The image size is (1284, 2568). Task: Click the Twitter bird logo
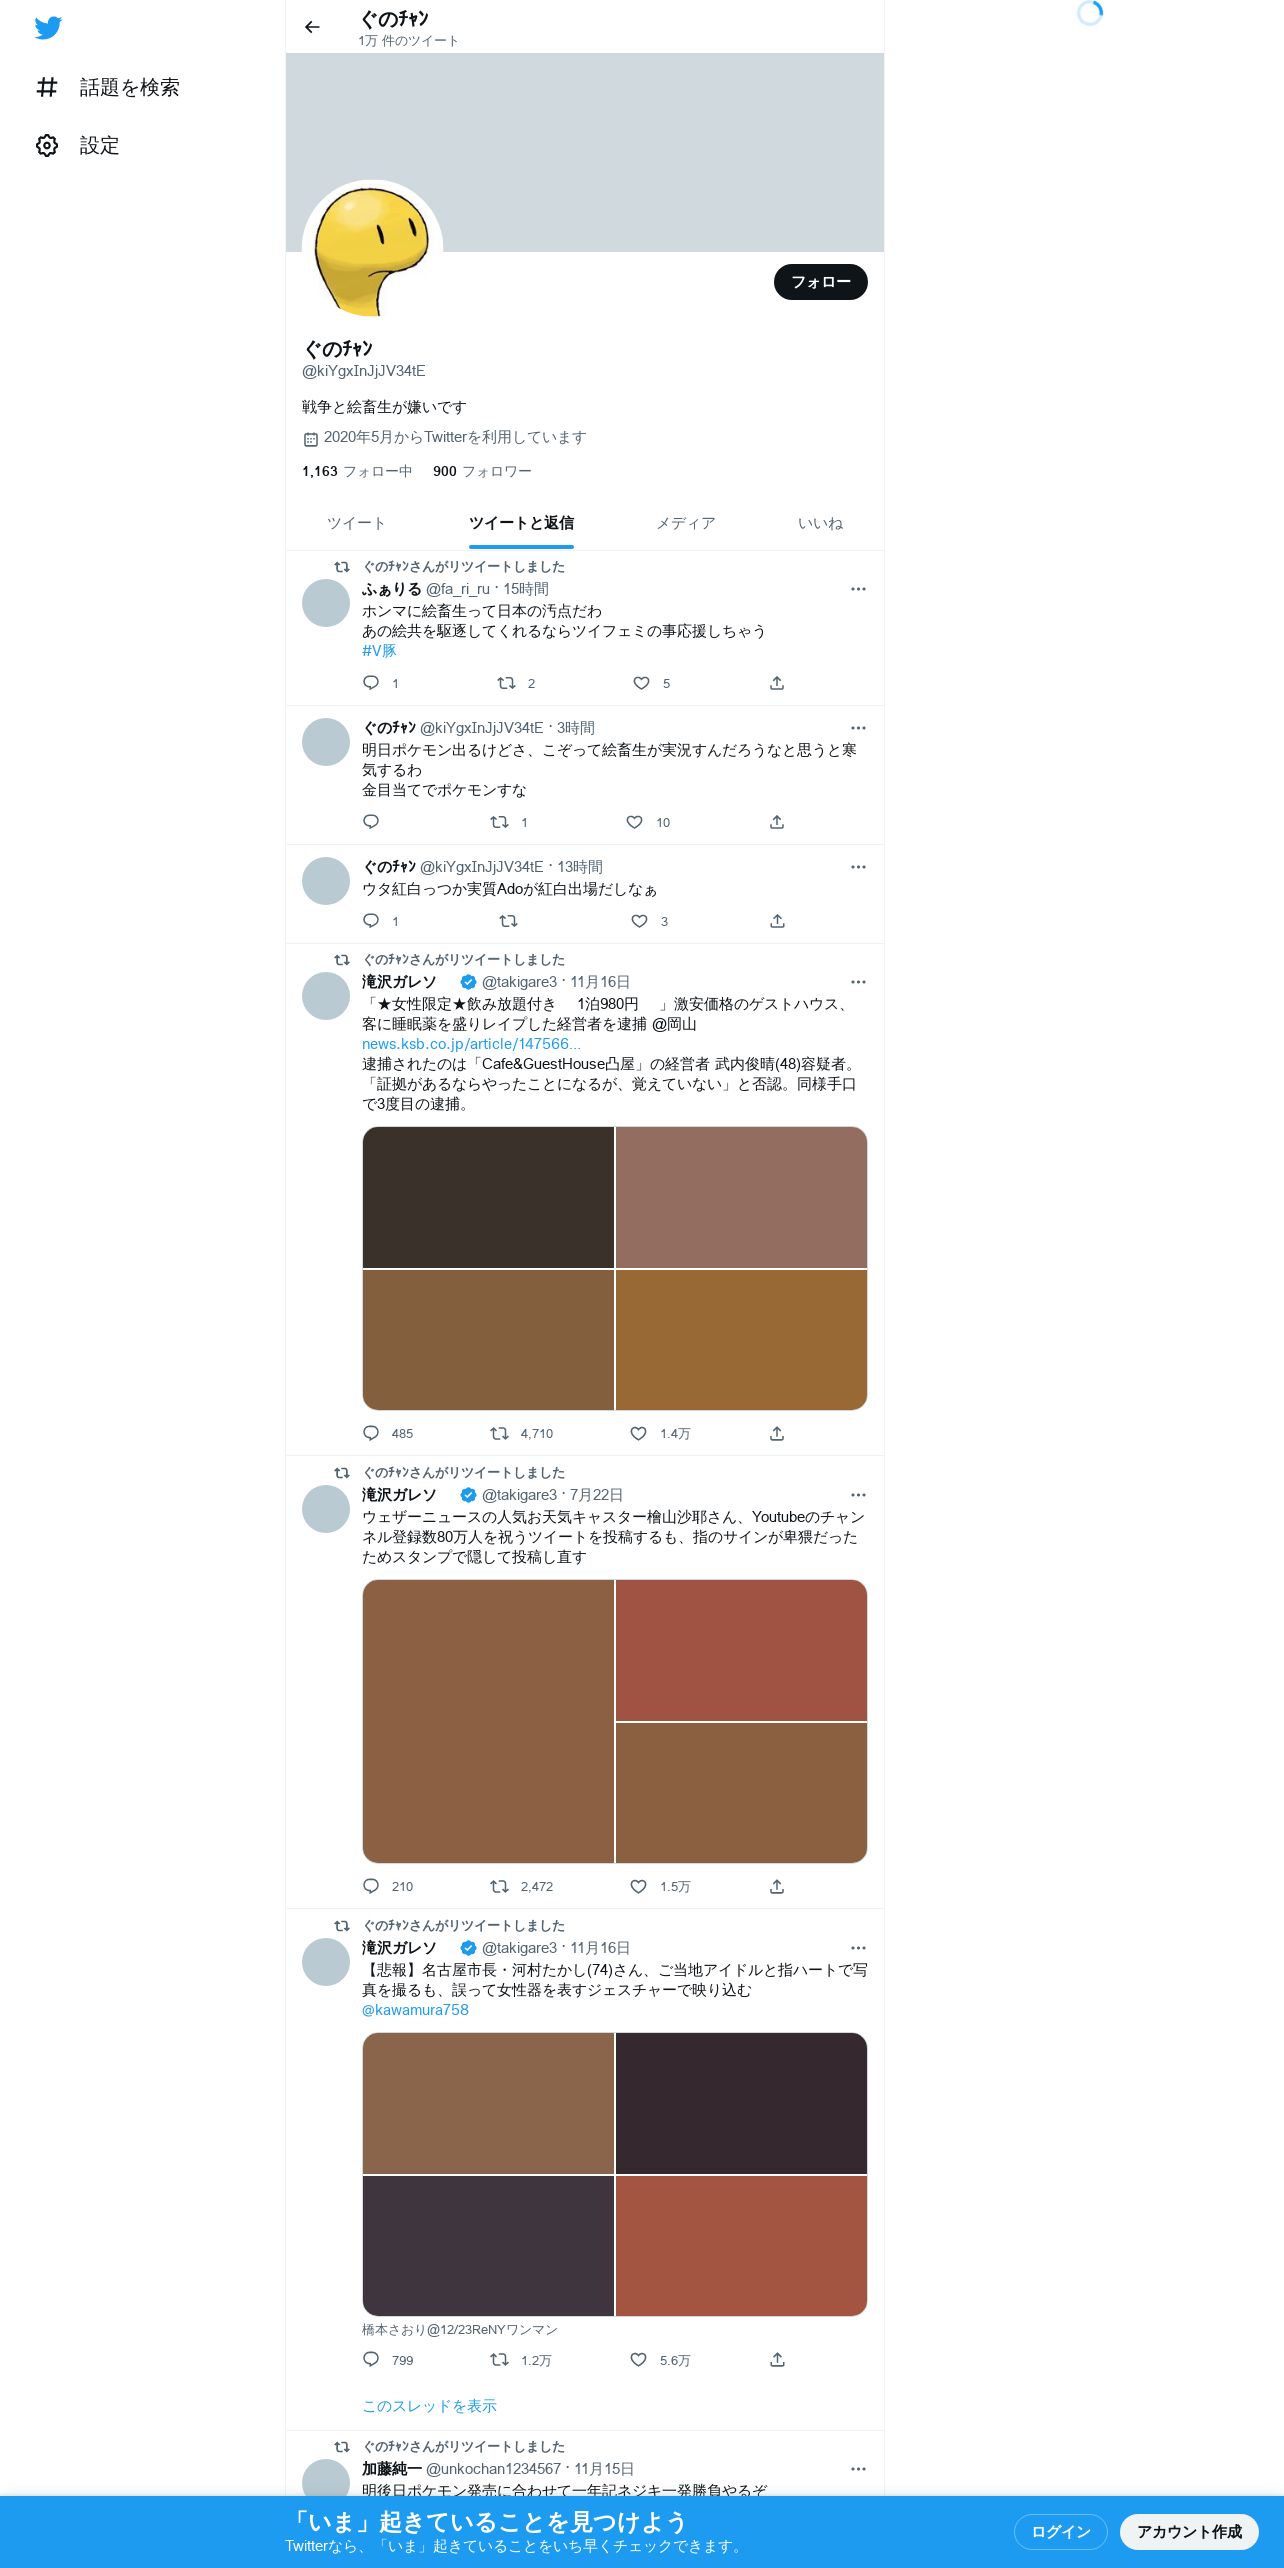click(48, 28)
